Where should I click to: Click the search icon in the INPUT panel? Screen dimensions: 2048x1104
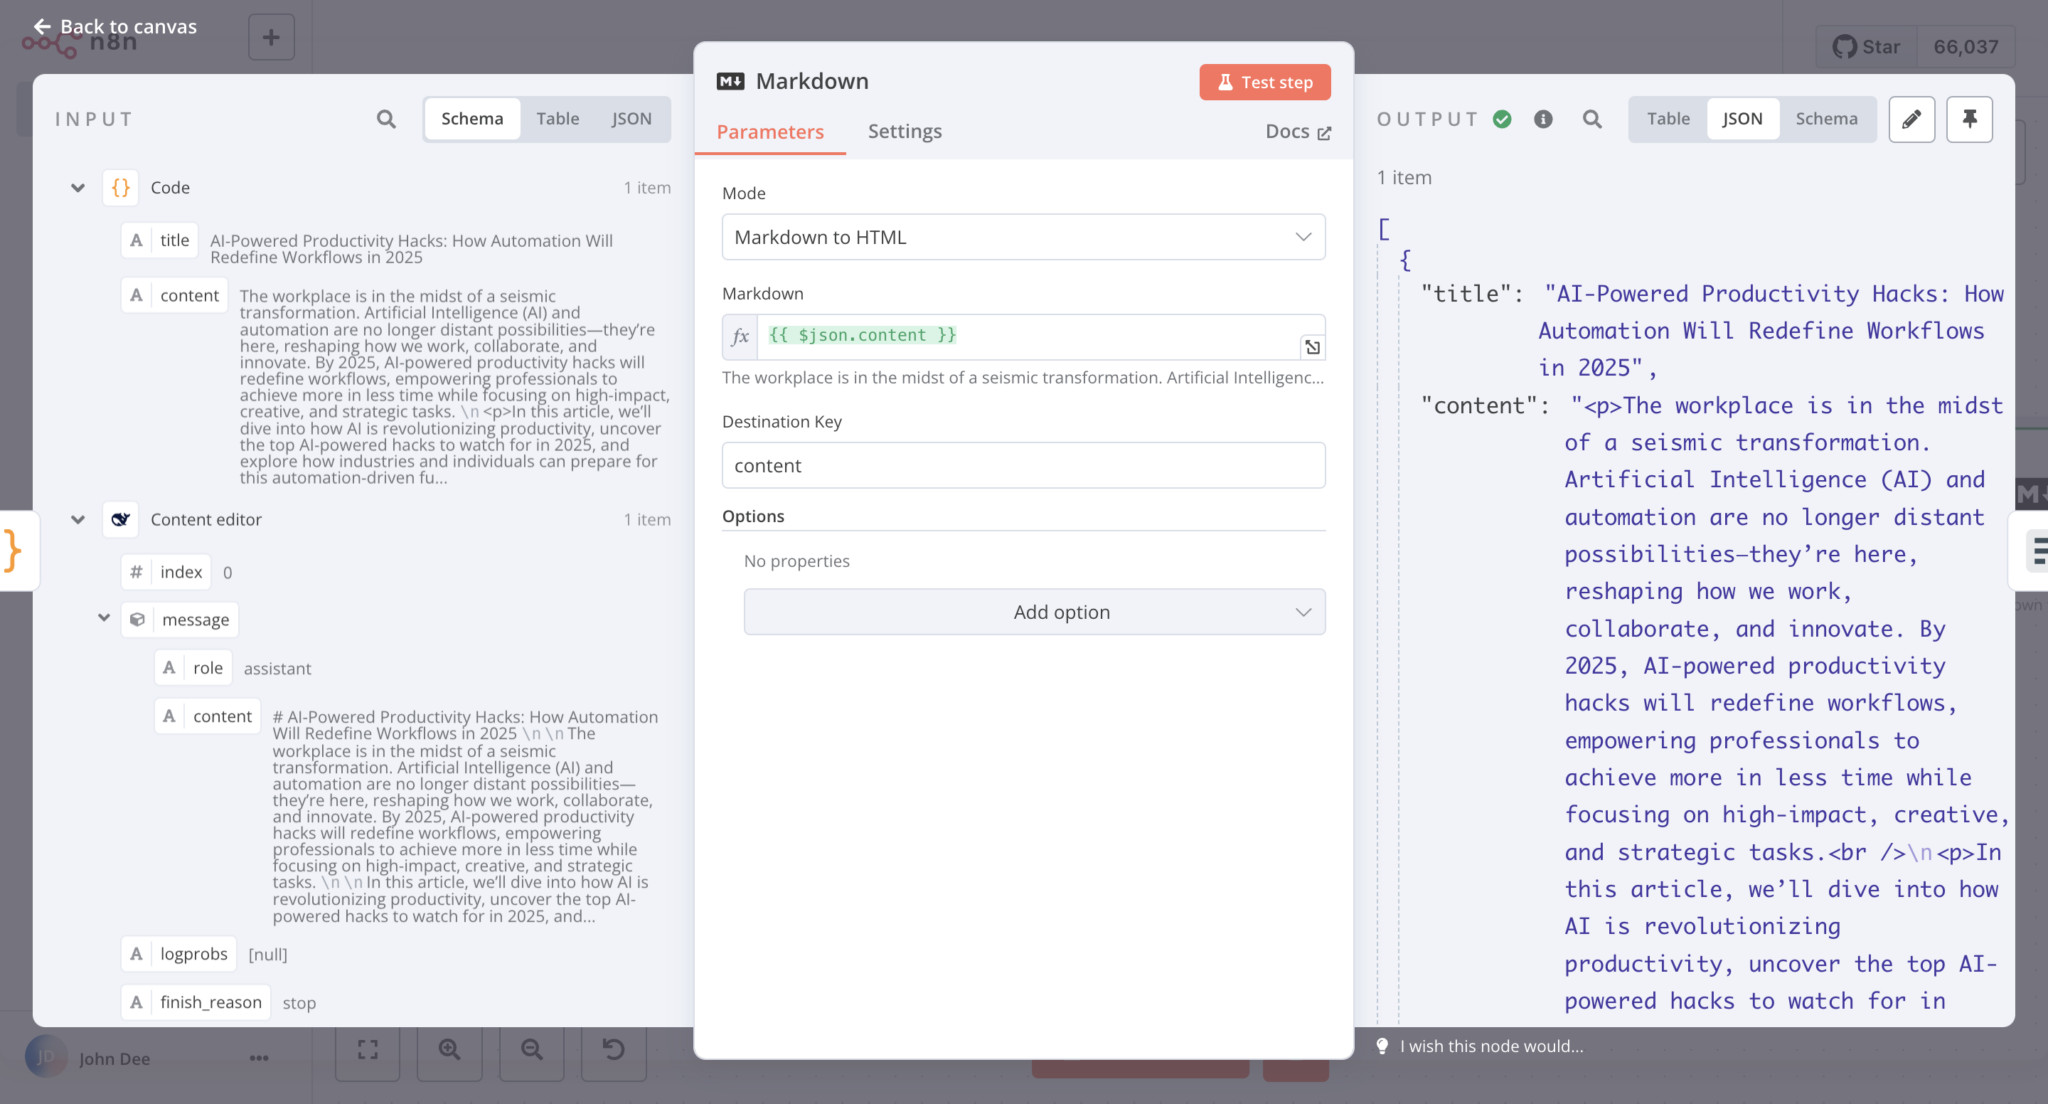click(x=385, y=119)
